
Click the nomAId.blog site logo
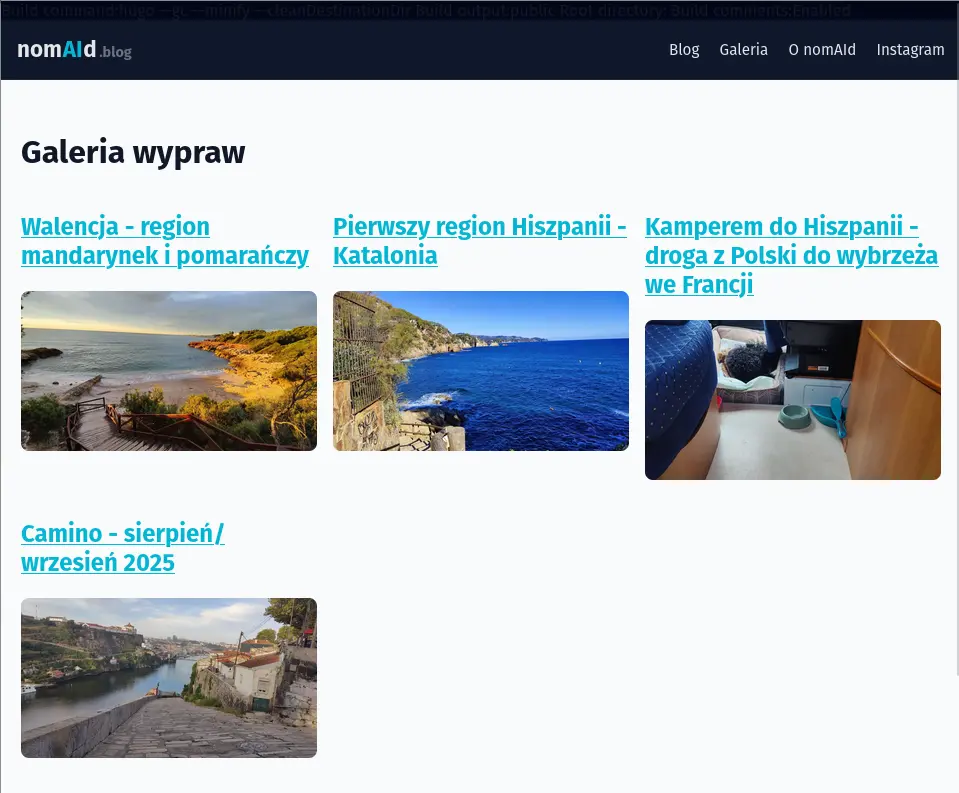55,49
